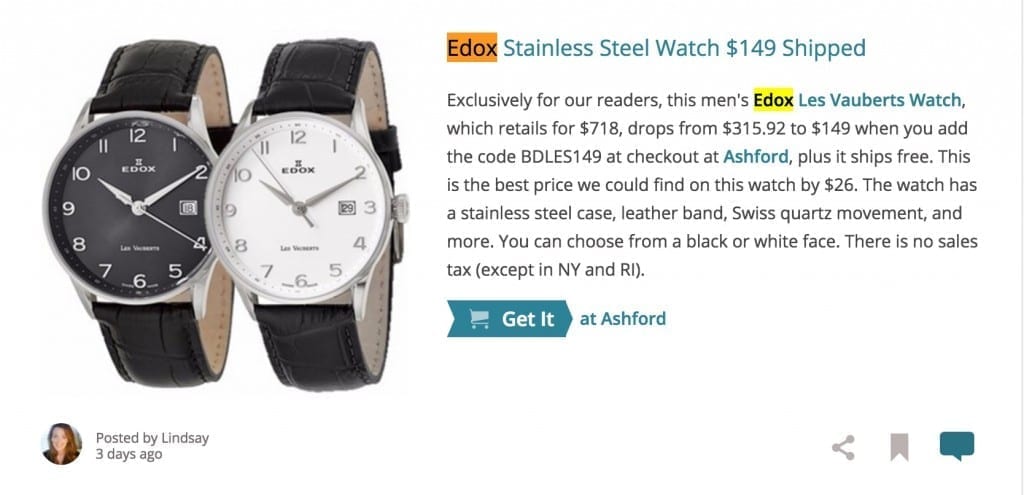Viewport: 1024px width, 495px height.
Task: Click the yellow highlighted Edox in description
Action: 773,101
